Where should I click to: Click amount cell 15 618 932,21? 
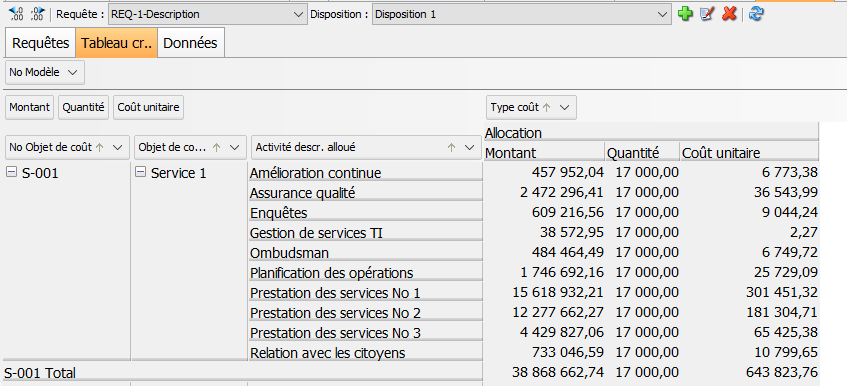[544, 292]
